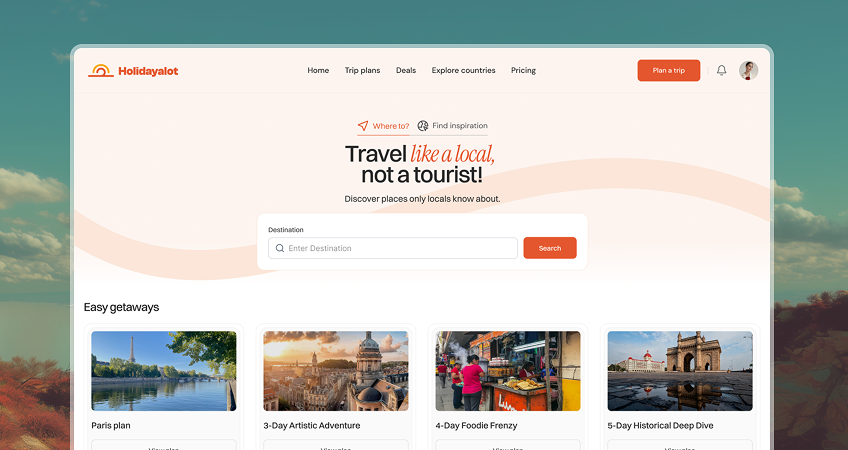The width and height of the screenshot is (848, 450).
Task: Click the Holidayalot brand name link
Action: [148, 71]
